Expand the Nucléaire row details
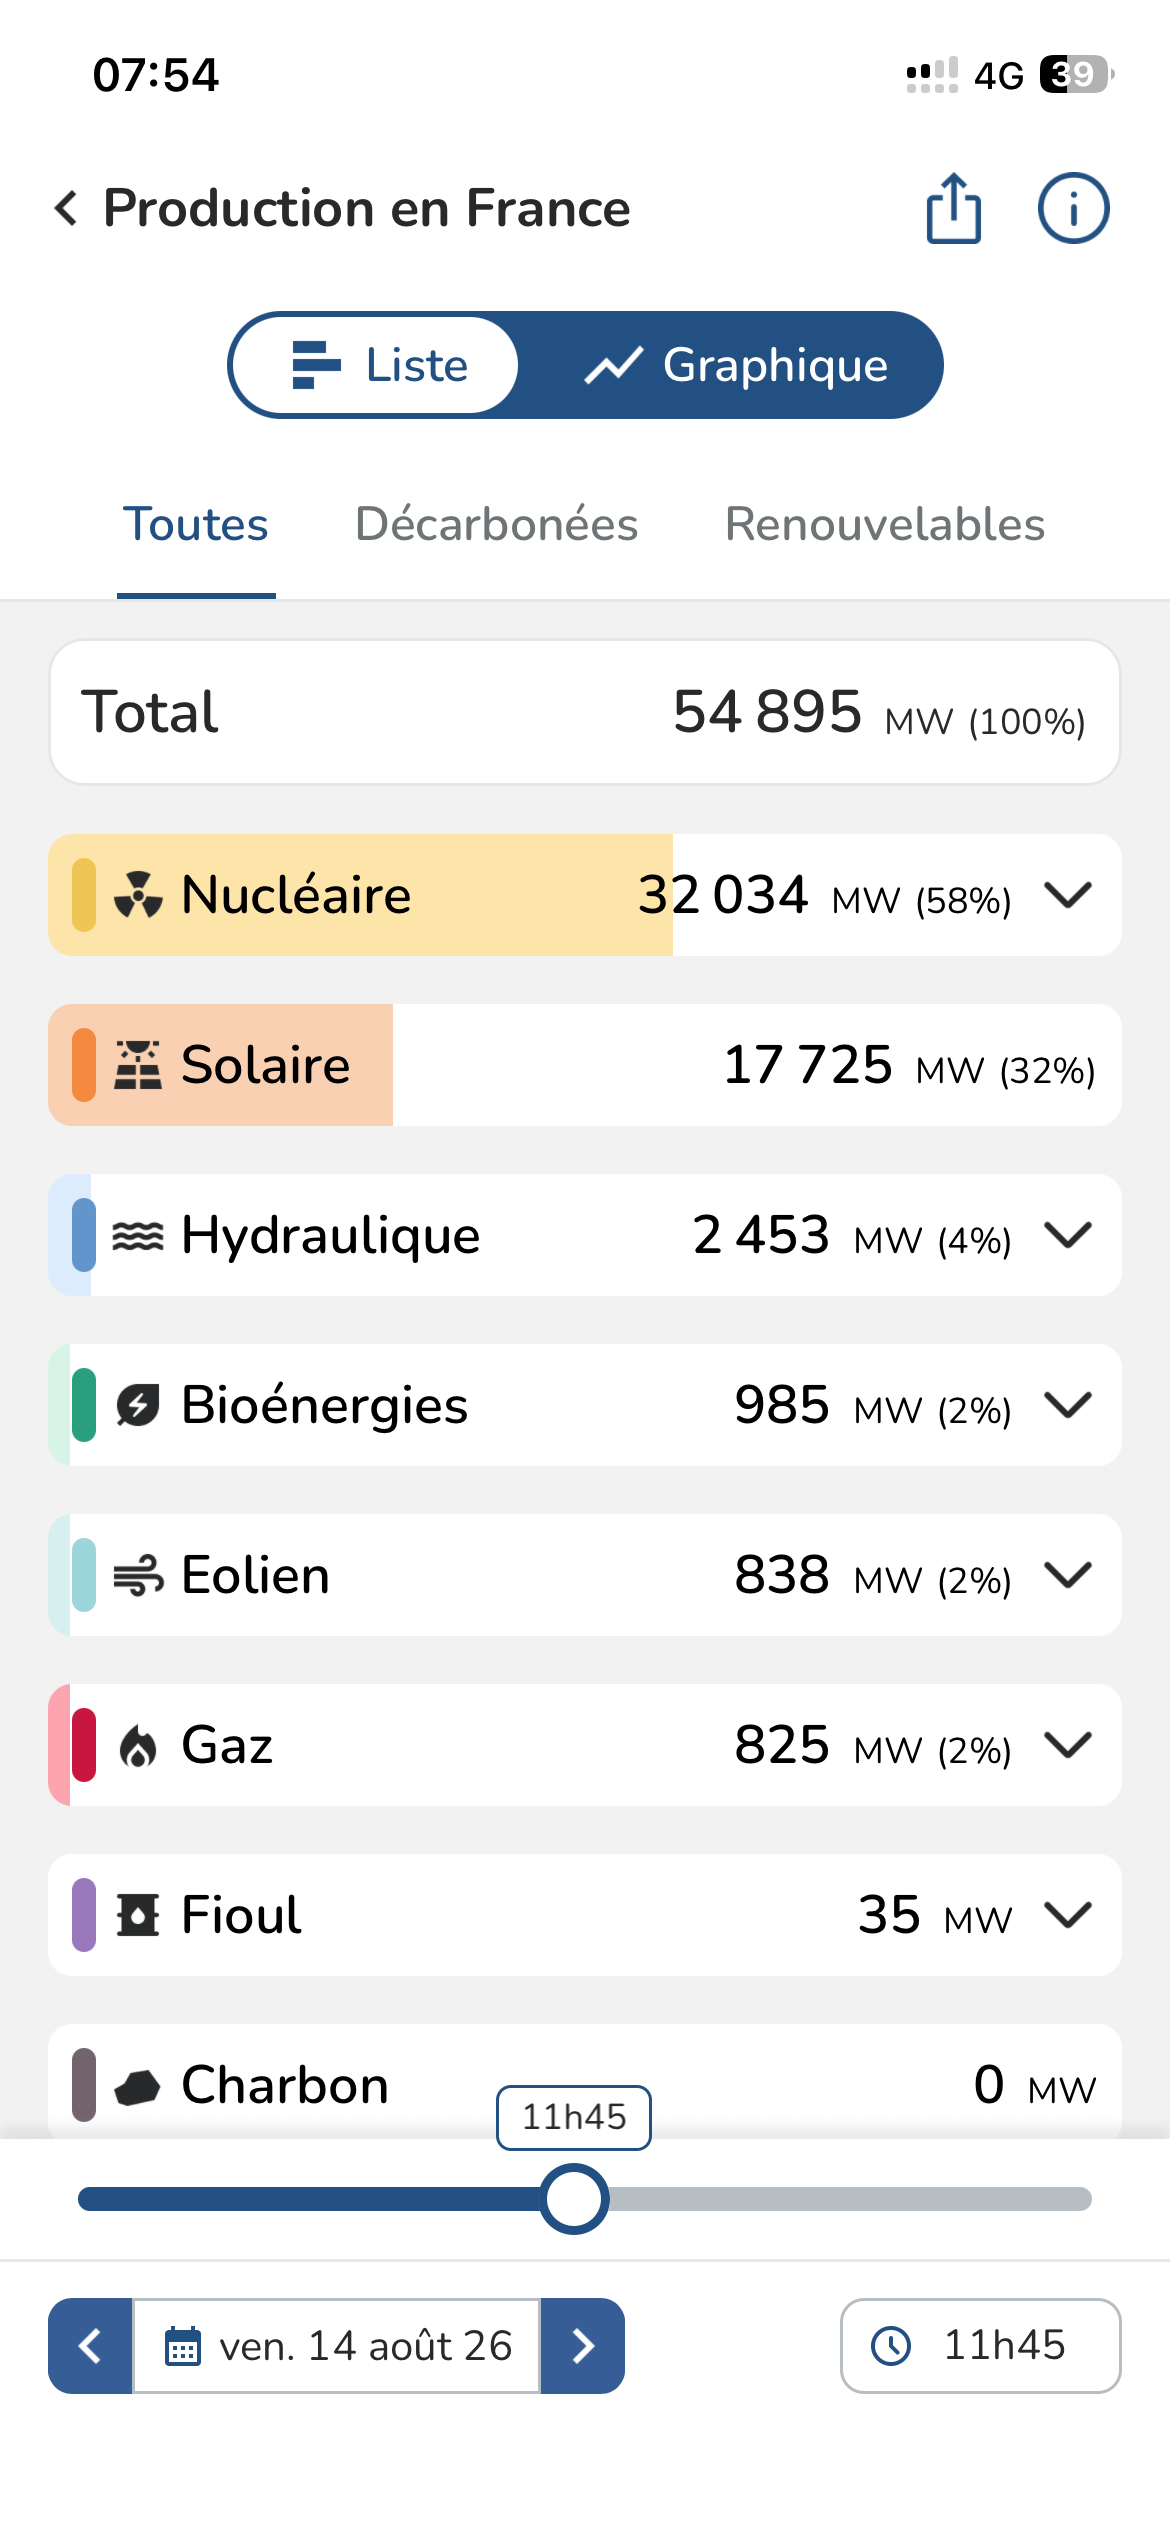The width and height of the screenshot is (1170, 2532). coord(1068,895)
